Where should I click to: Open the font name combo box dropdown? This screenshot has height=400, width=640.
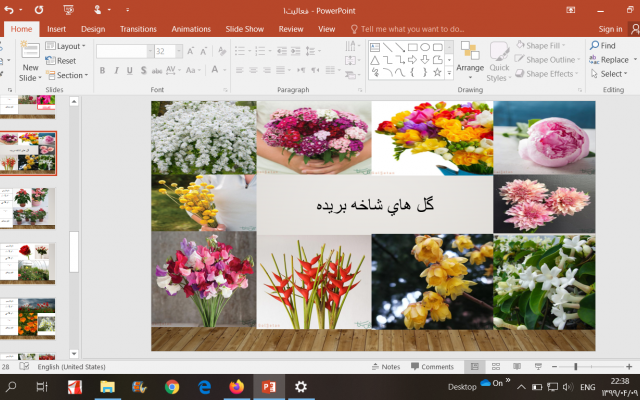click(x=150, y=51)
